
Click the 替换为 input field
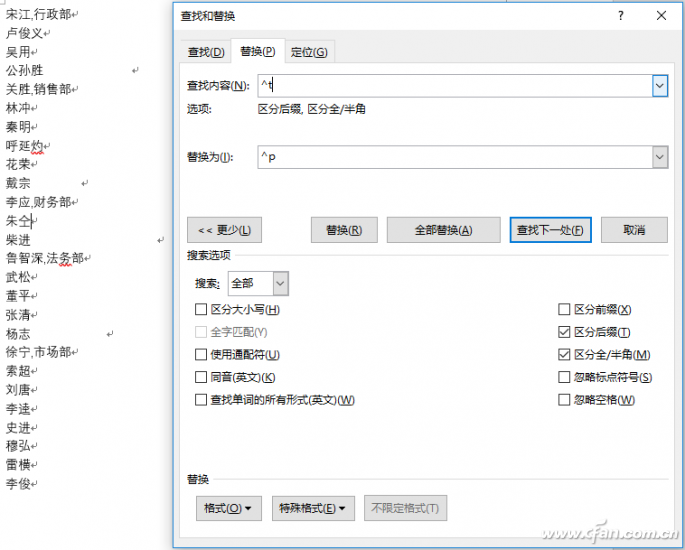pos(455,157)
